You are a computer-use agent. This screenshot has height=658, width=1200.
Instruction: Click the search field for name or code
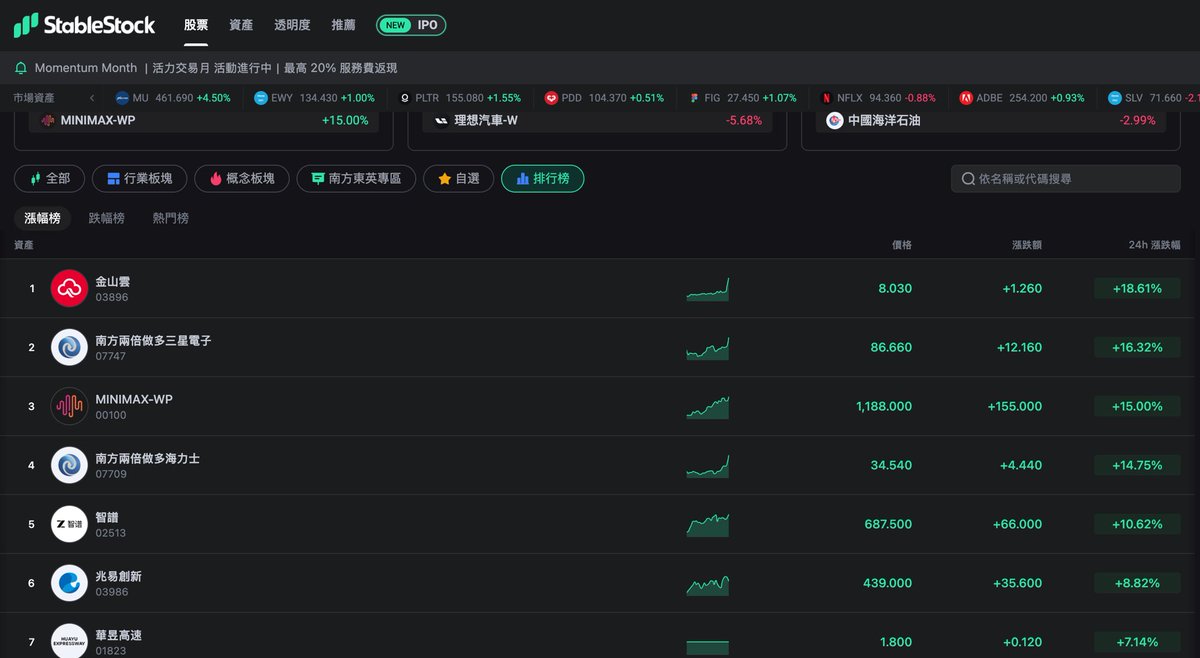pos(1065,179)
